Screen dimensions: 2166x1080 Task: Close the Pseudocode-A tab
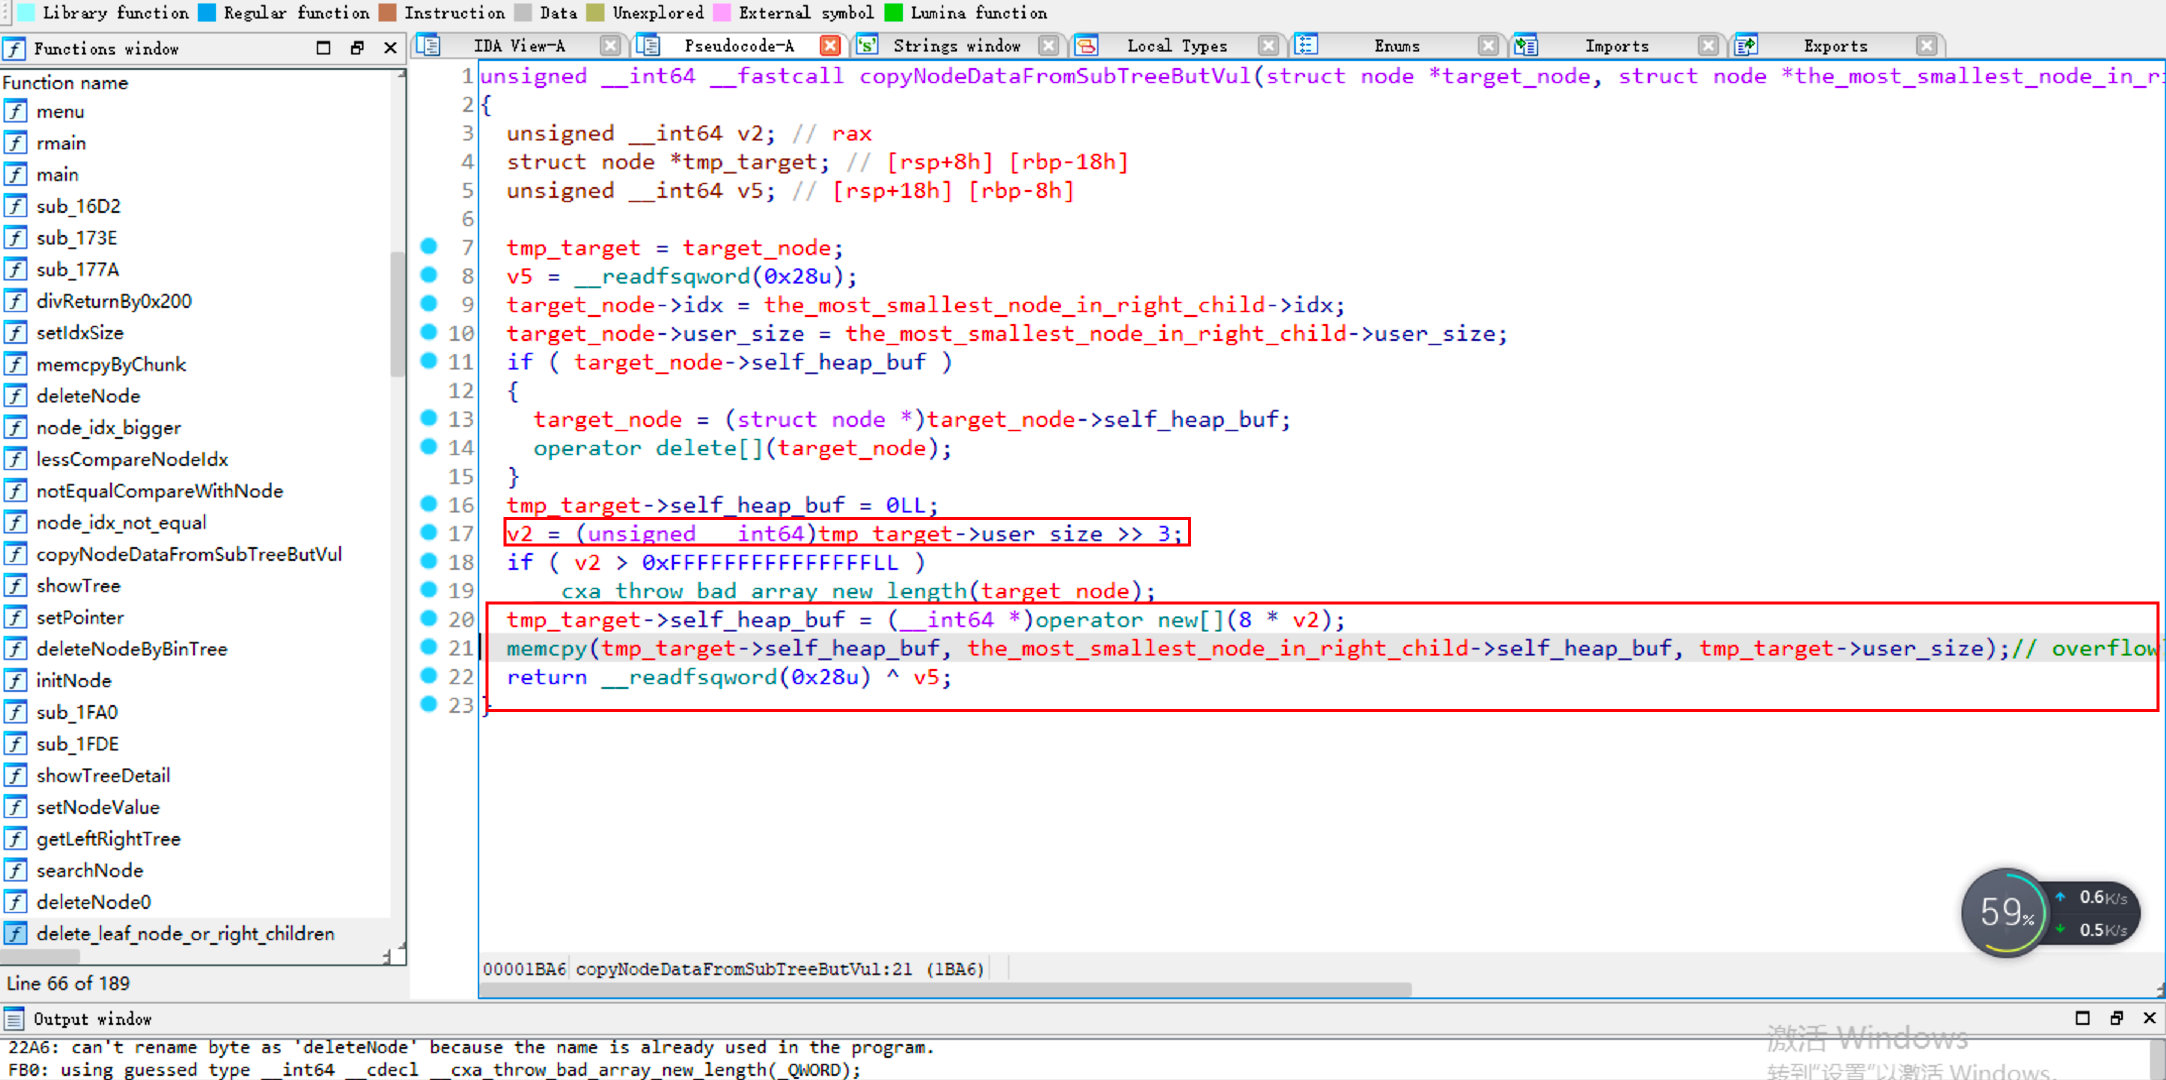click(830, 46)
